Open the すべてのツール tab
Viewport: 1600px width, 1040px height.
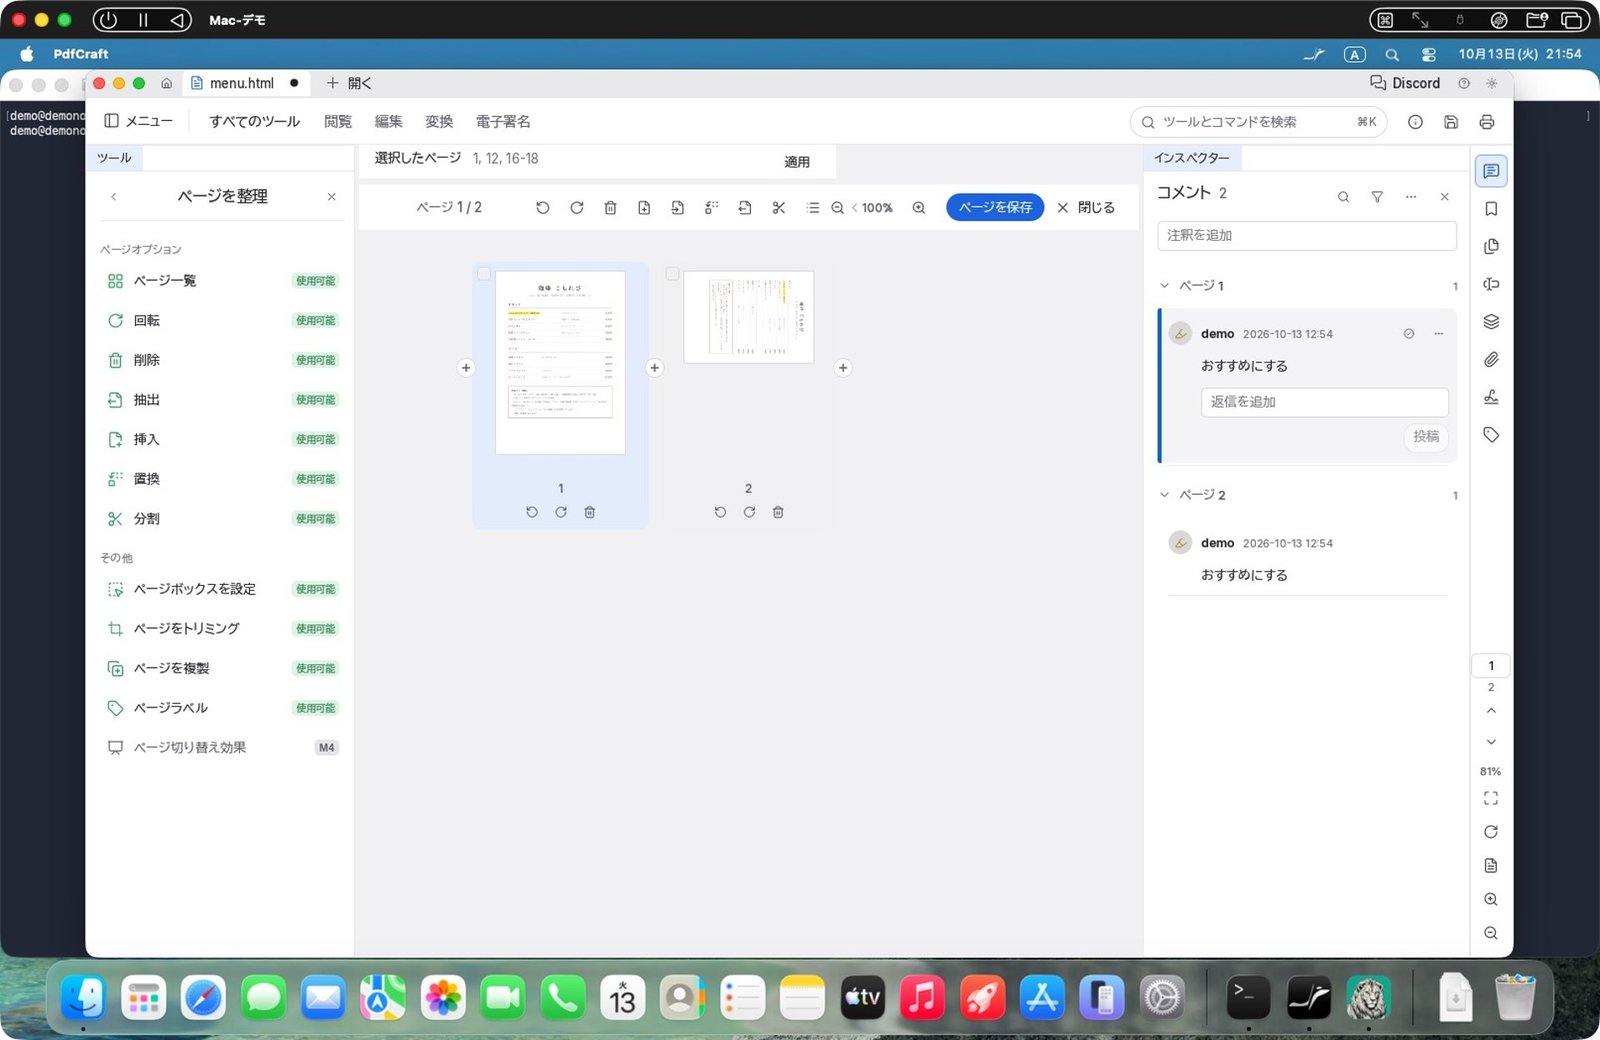254,122
